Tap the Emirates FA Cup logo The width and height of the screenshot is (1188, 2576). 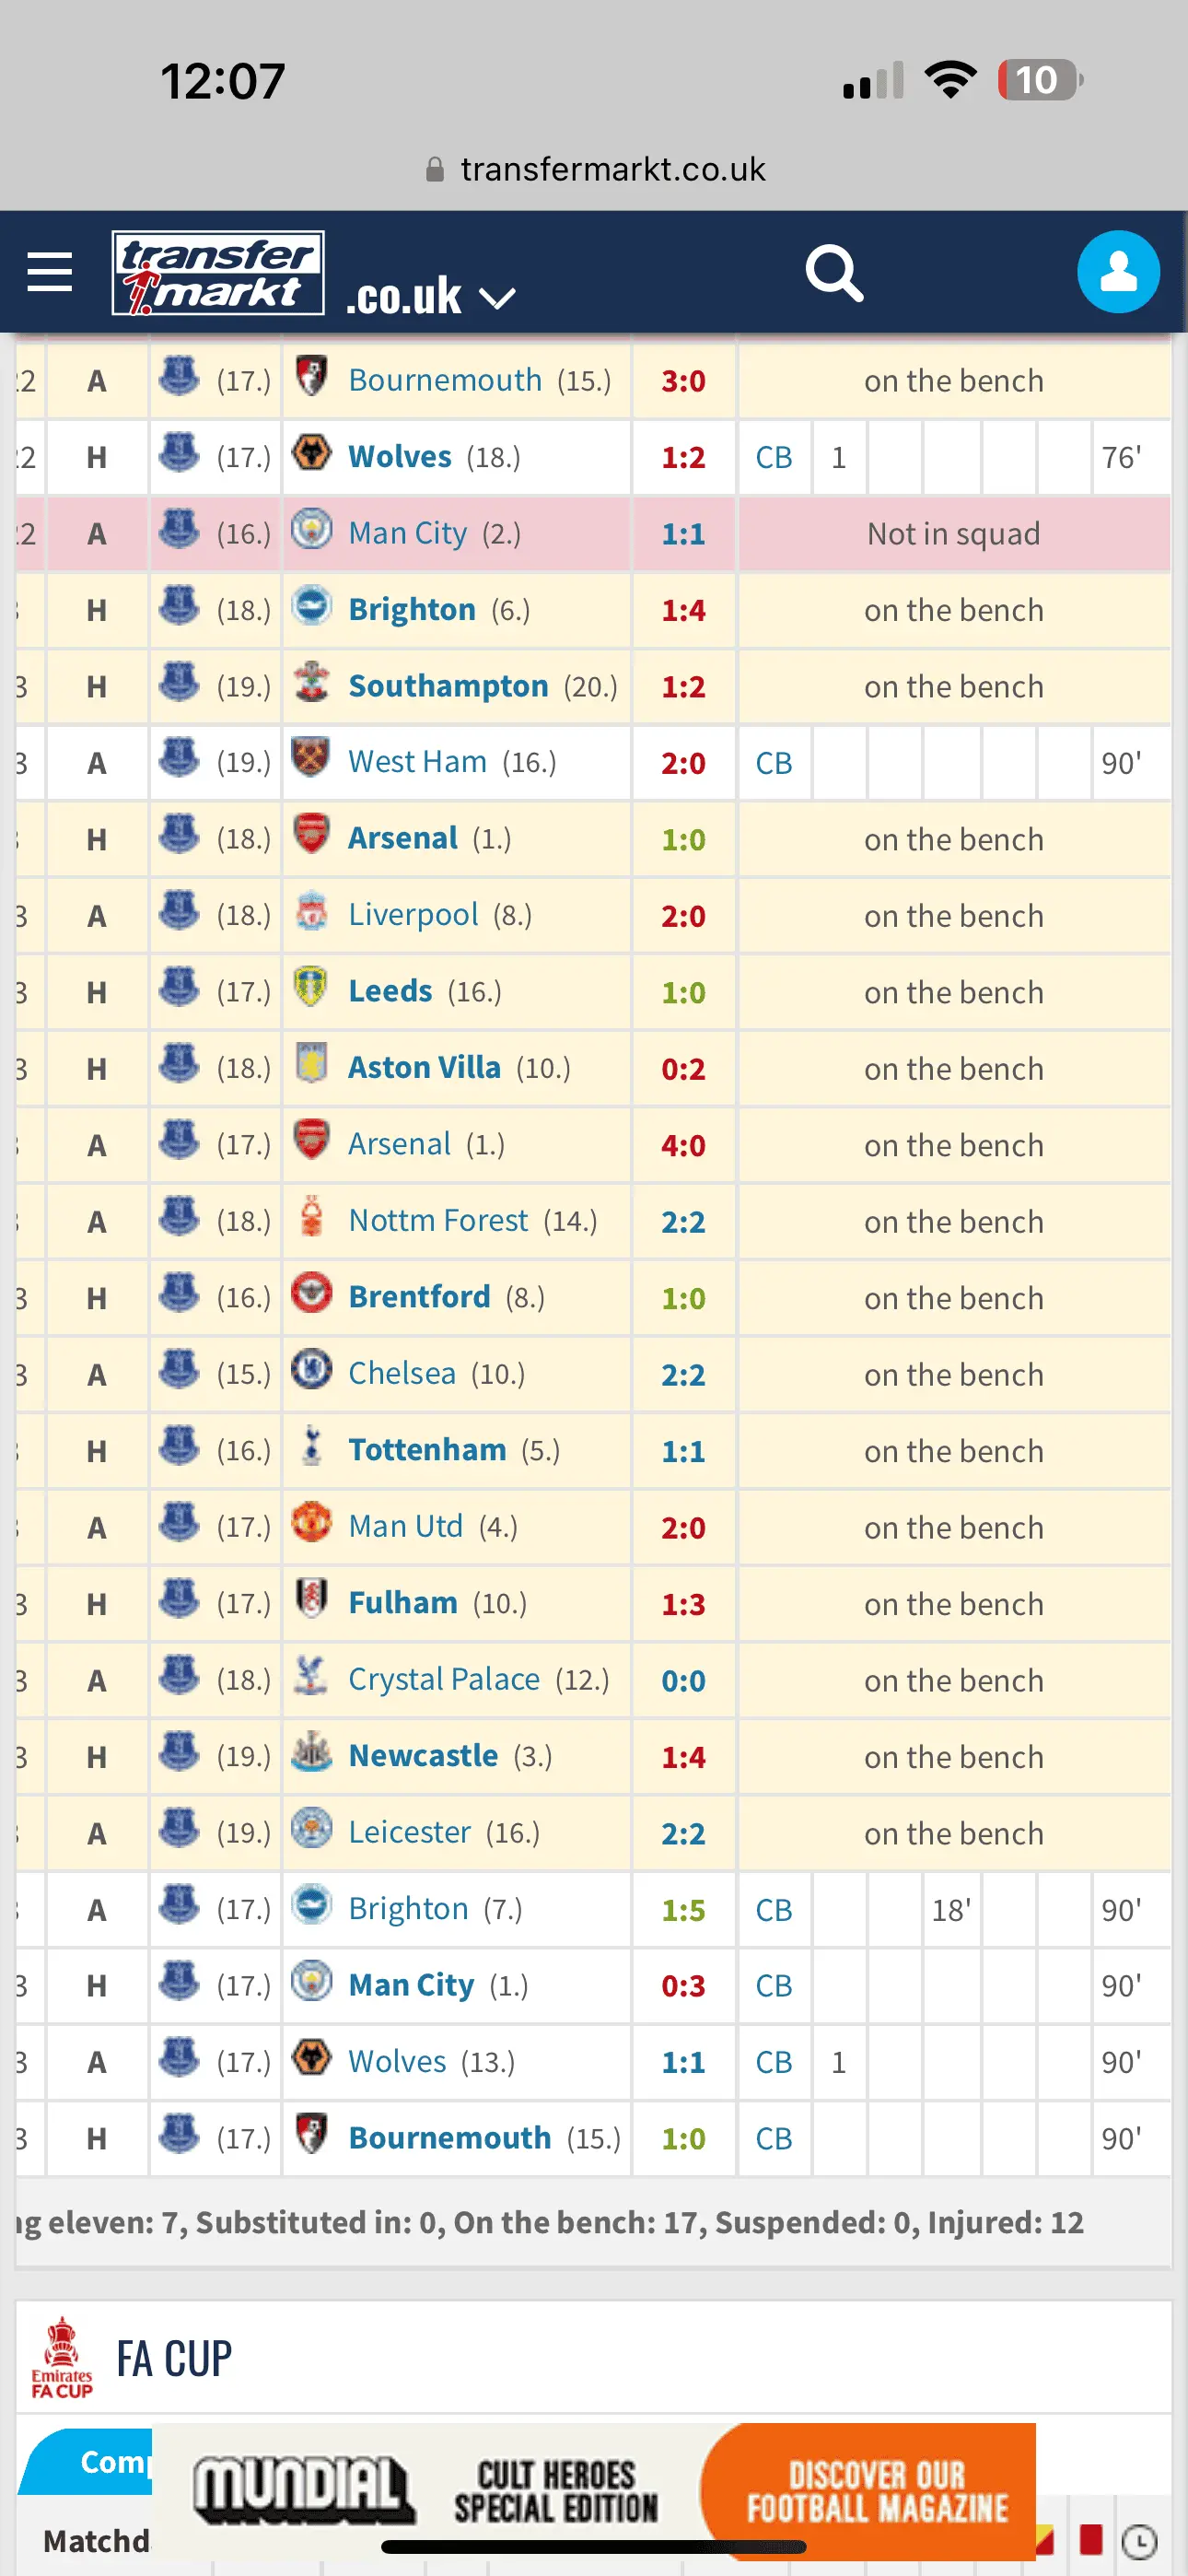coord(62,2357)
